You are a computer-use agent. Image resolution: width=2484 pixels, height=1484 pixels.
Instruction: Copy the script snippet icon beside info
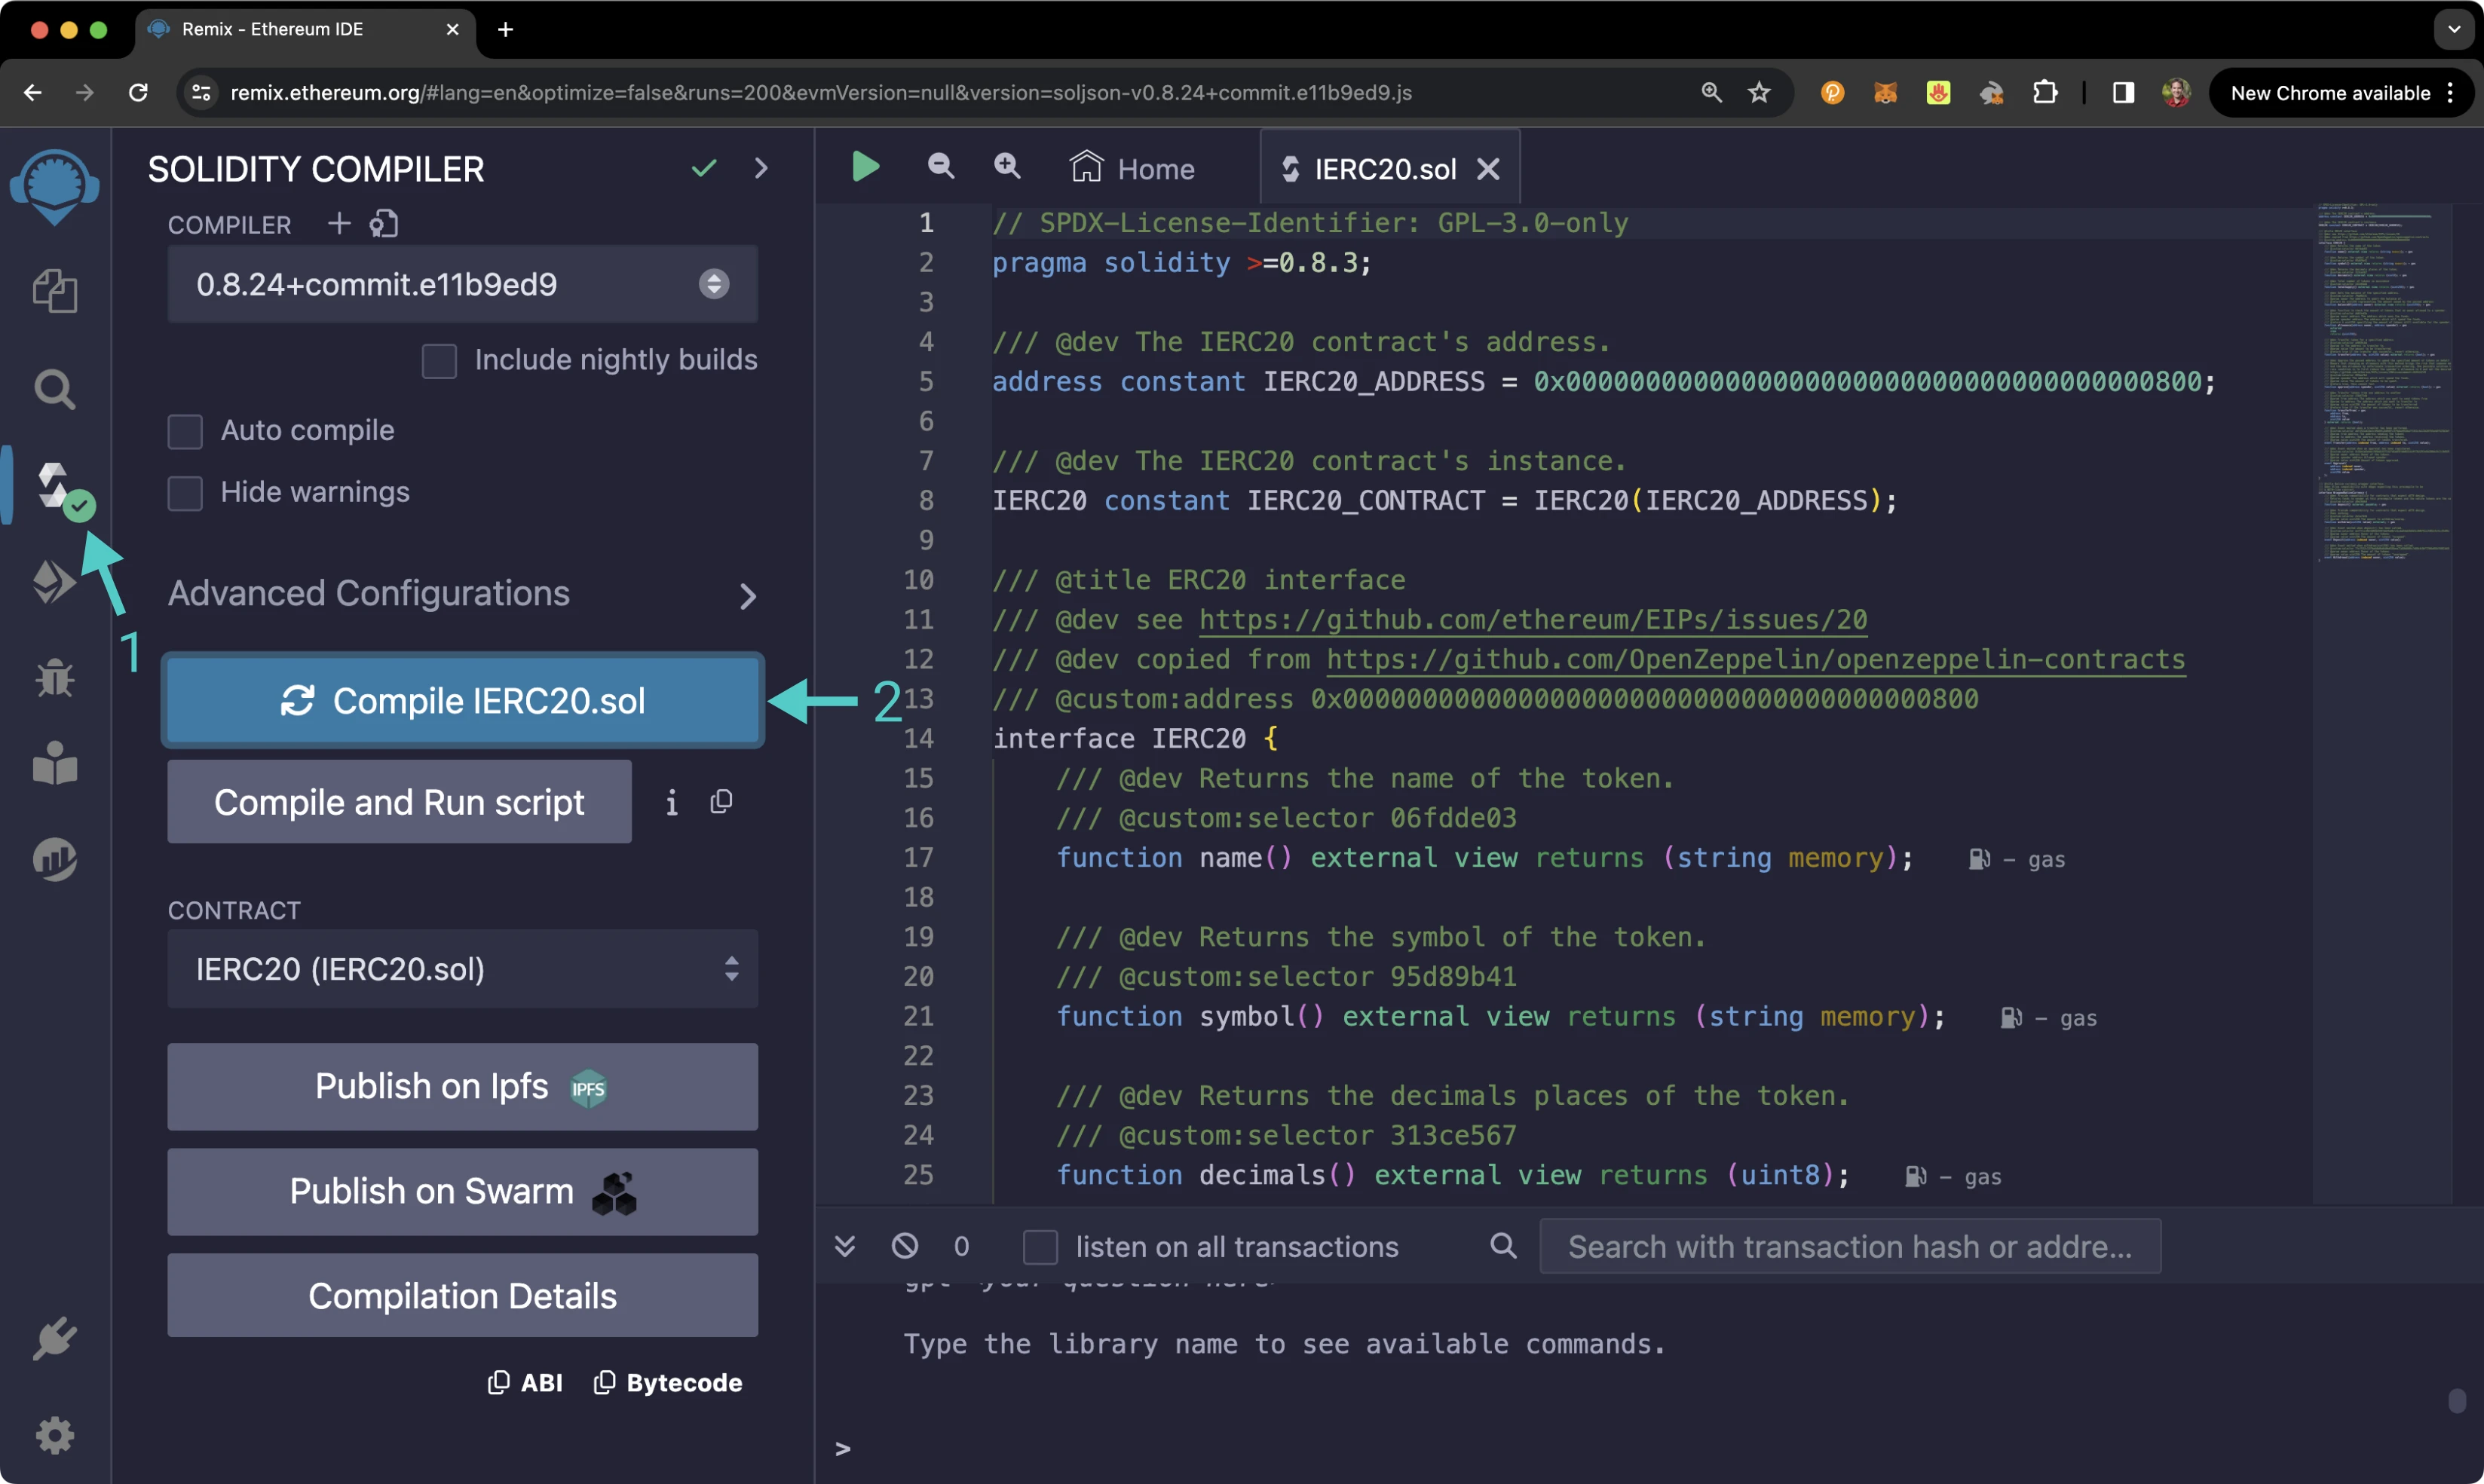tap(721, 802)
